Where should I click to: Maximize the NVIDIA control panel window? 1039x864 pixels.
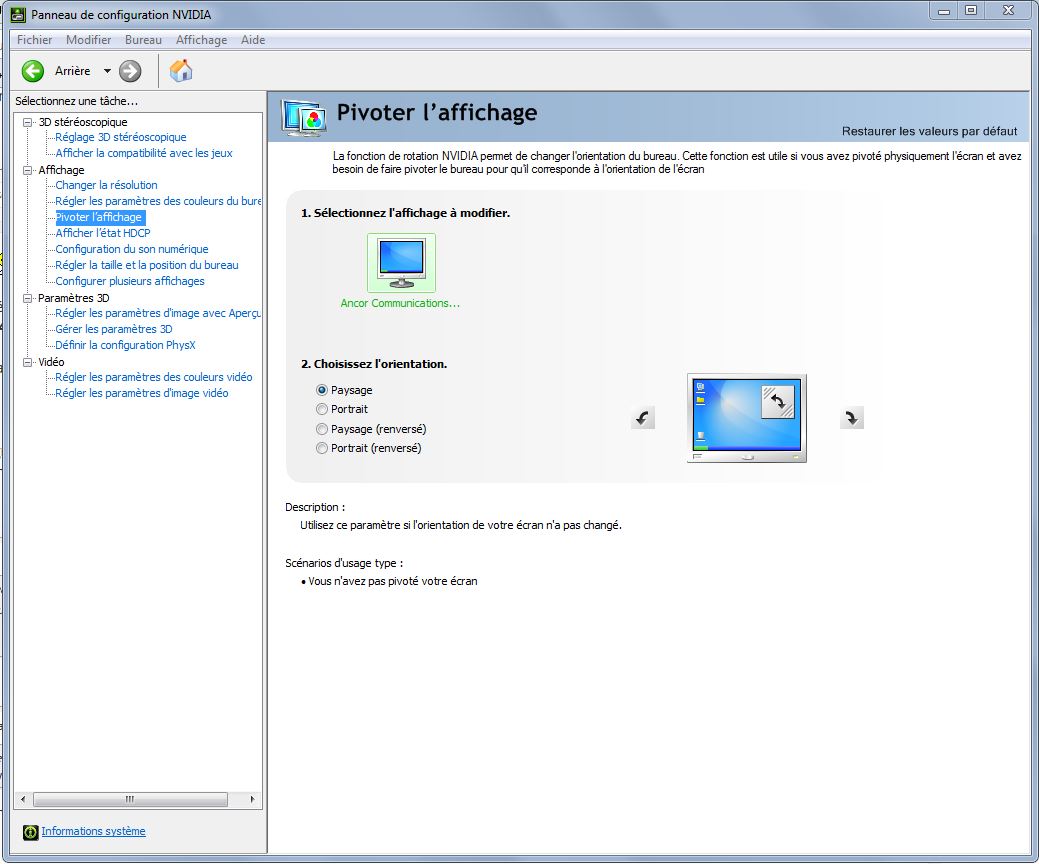[x=971, y=11]
